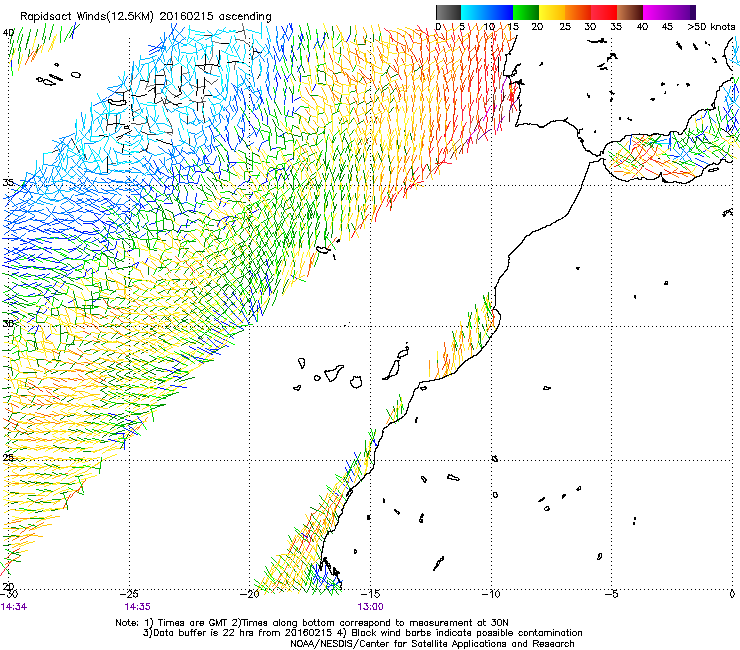Click the gray 0-5 knots color segment

point(448,12)
